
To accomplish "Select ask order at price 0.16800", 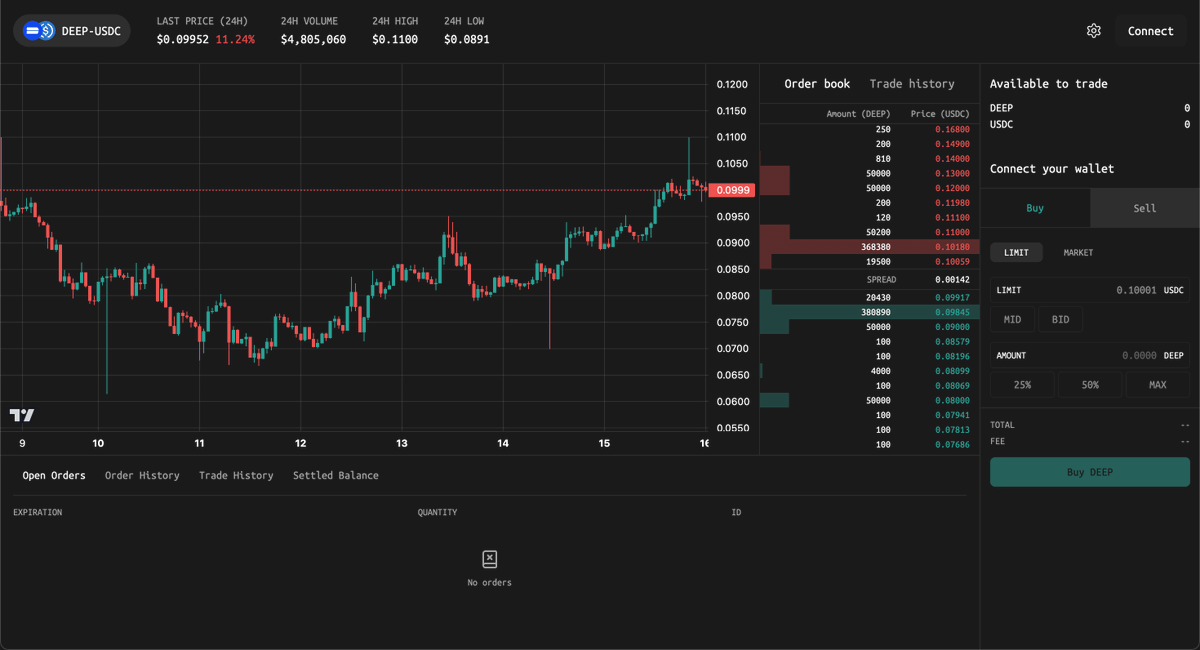I will coord(870,129).
